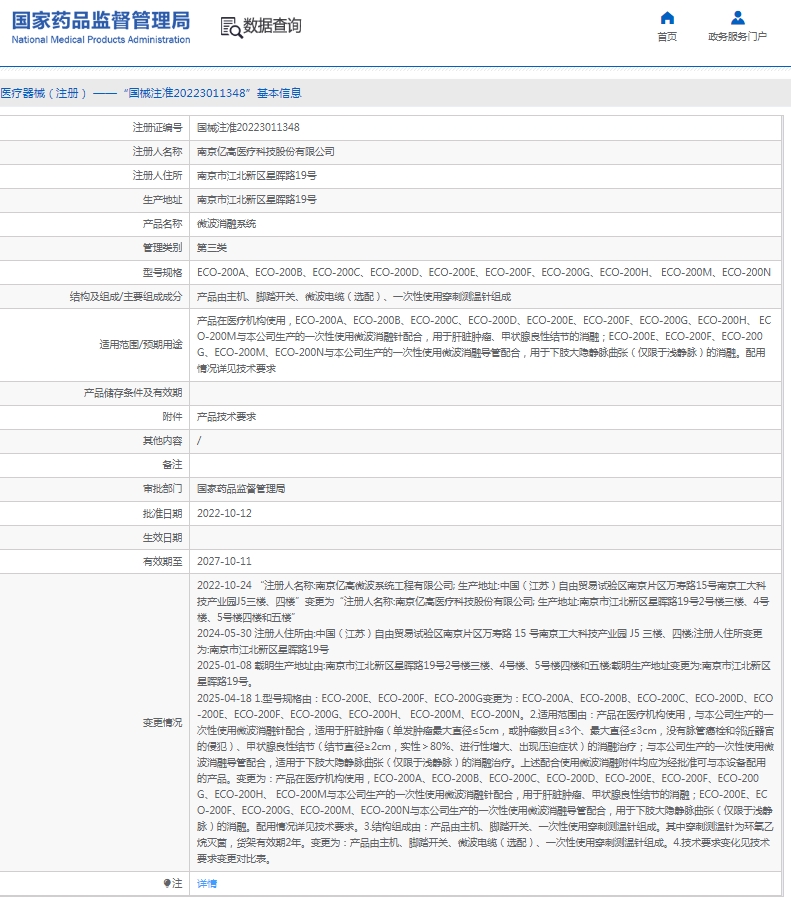The width and height of the screenshot is (791, 902).
Task: Click the 国家药品监督管理局 logo
Action: (101, 27)
